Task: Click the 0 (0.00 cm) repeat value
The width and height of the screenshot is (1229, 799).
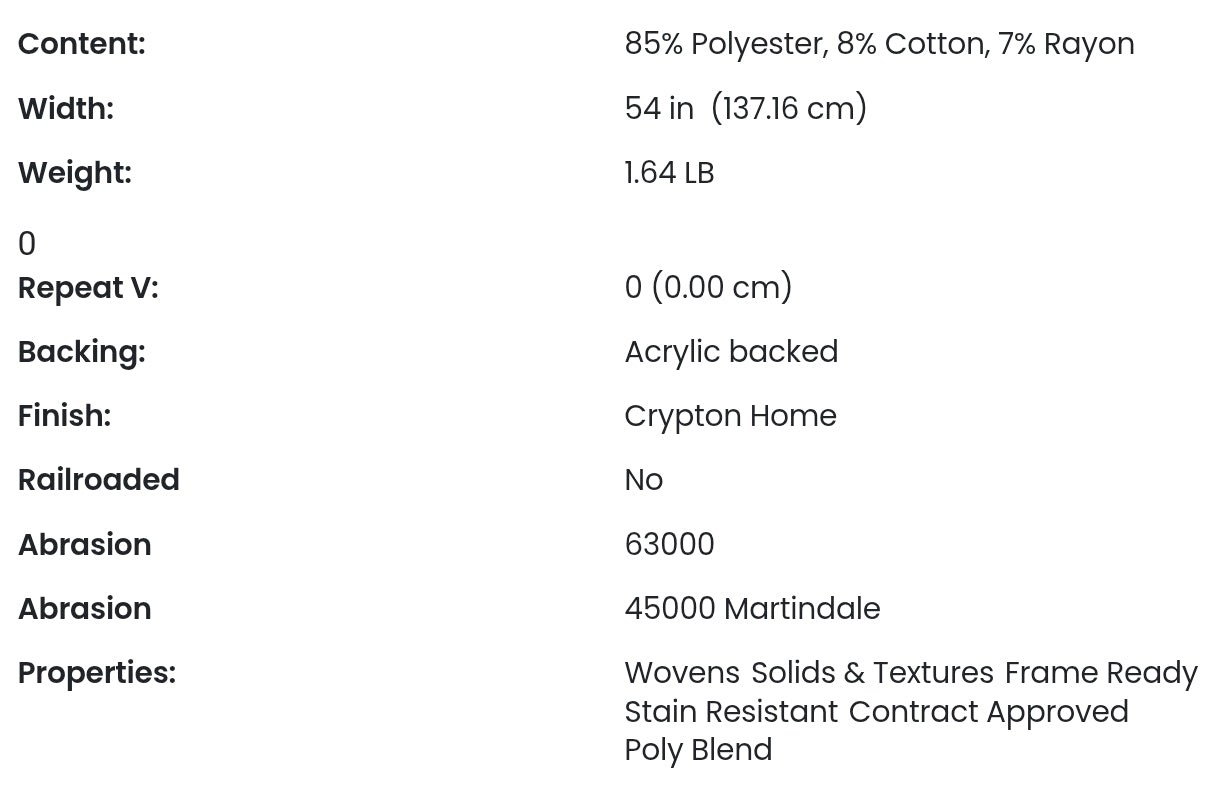Action: coord(708,288)
